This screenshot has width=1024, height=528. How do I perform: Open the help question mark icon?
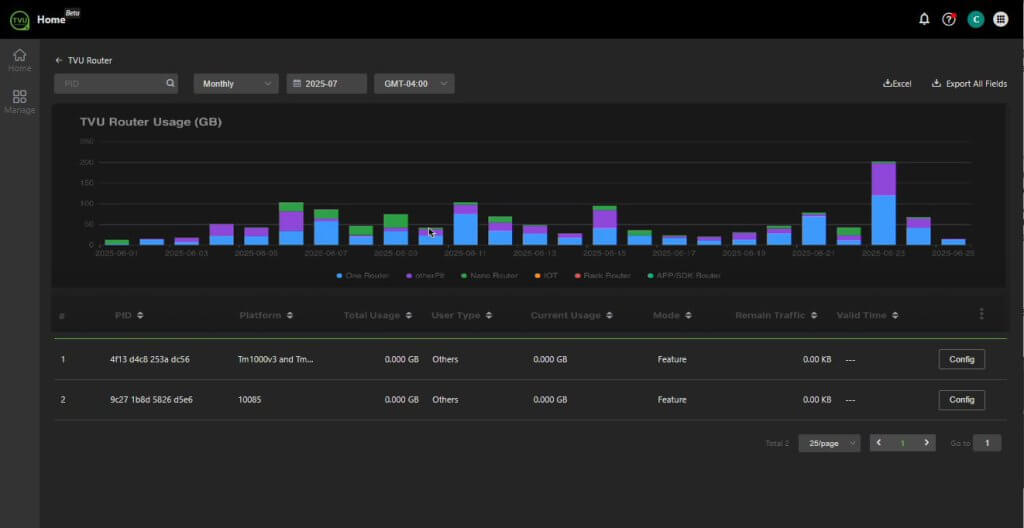pos(949,19)
